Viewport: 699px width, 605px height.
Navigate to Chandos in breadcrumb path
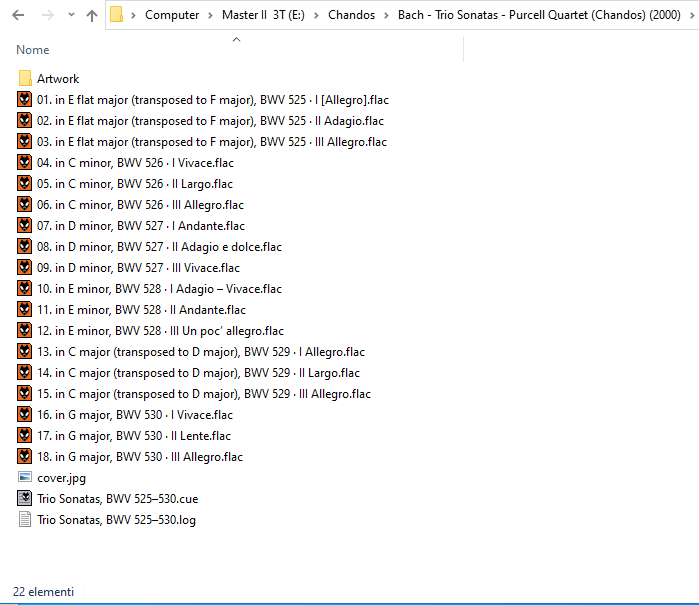351,15
